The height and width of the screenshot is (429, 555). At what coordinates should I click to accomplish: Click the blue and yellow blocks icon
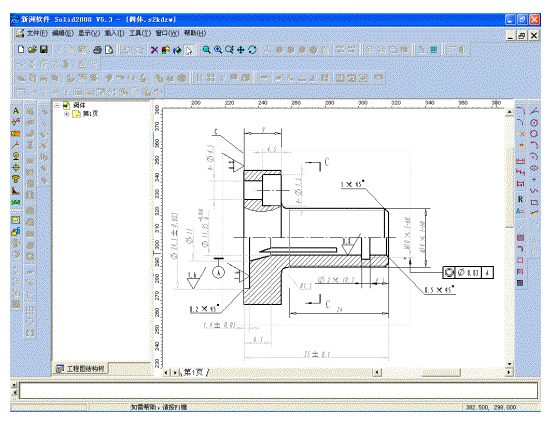tap(16, 232)
